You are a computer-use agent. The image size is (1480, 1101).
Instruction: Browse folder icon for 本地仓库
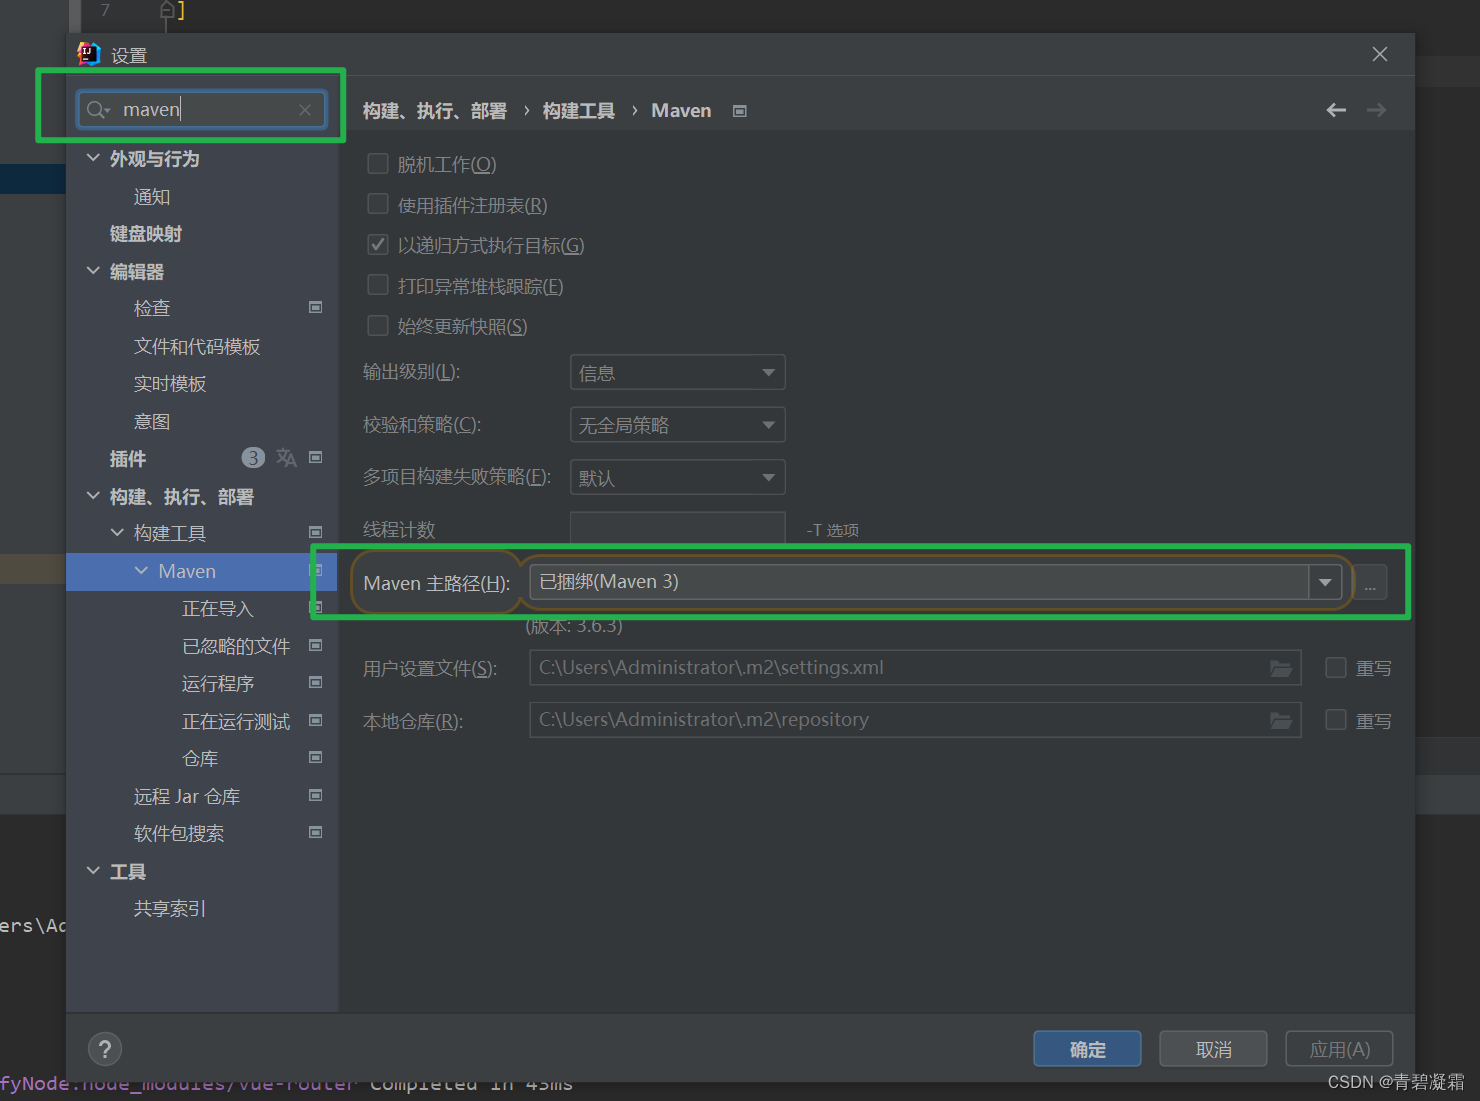click(x=1281, y=720)
